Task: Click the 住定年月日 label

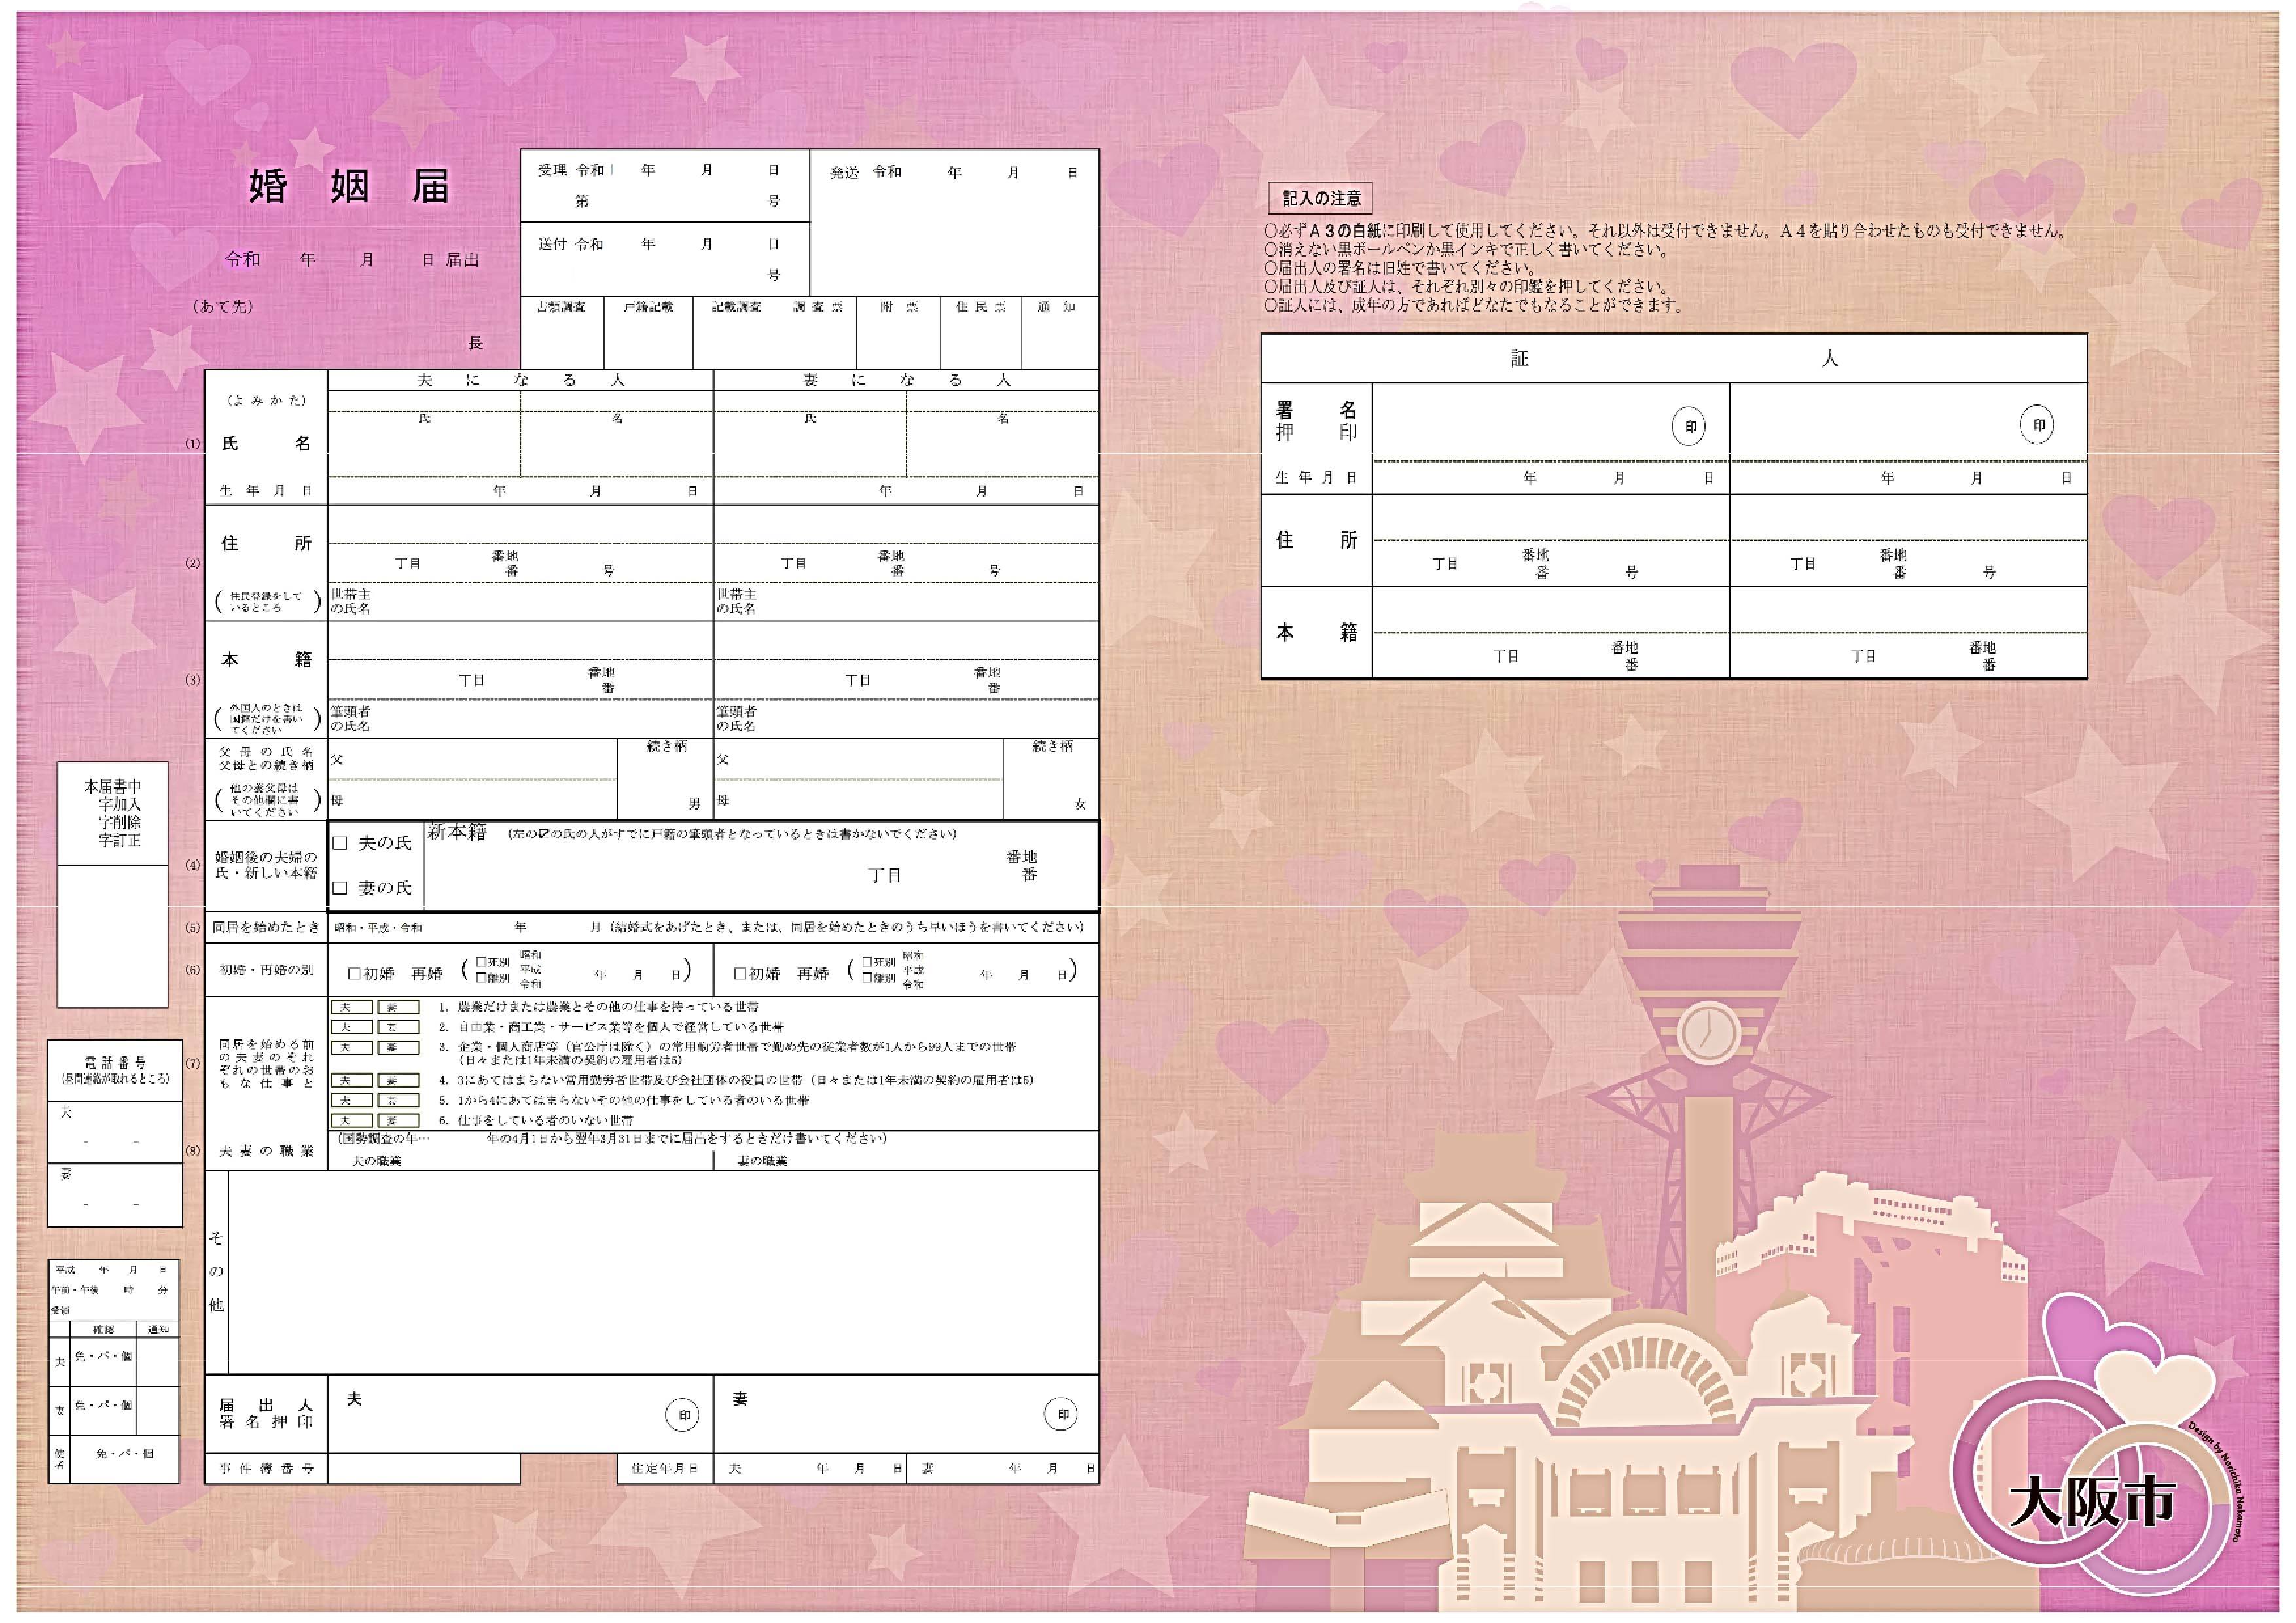Action: tap(664, 1468)
